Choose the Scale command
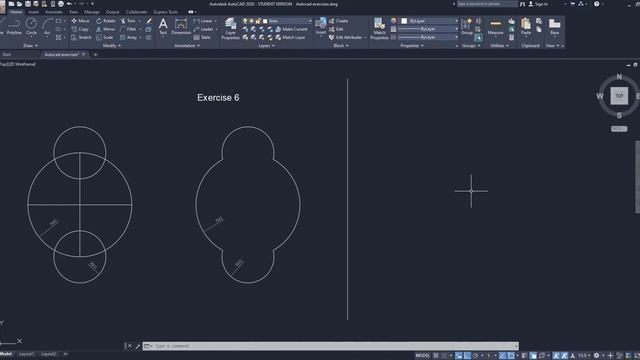Image resolution: width=640 pixels, height=360 pixels. coord(104,37)
